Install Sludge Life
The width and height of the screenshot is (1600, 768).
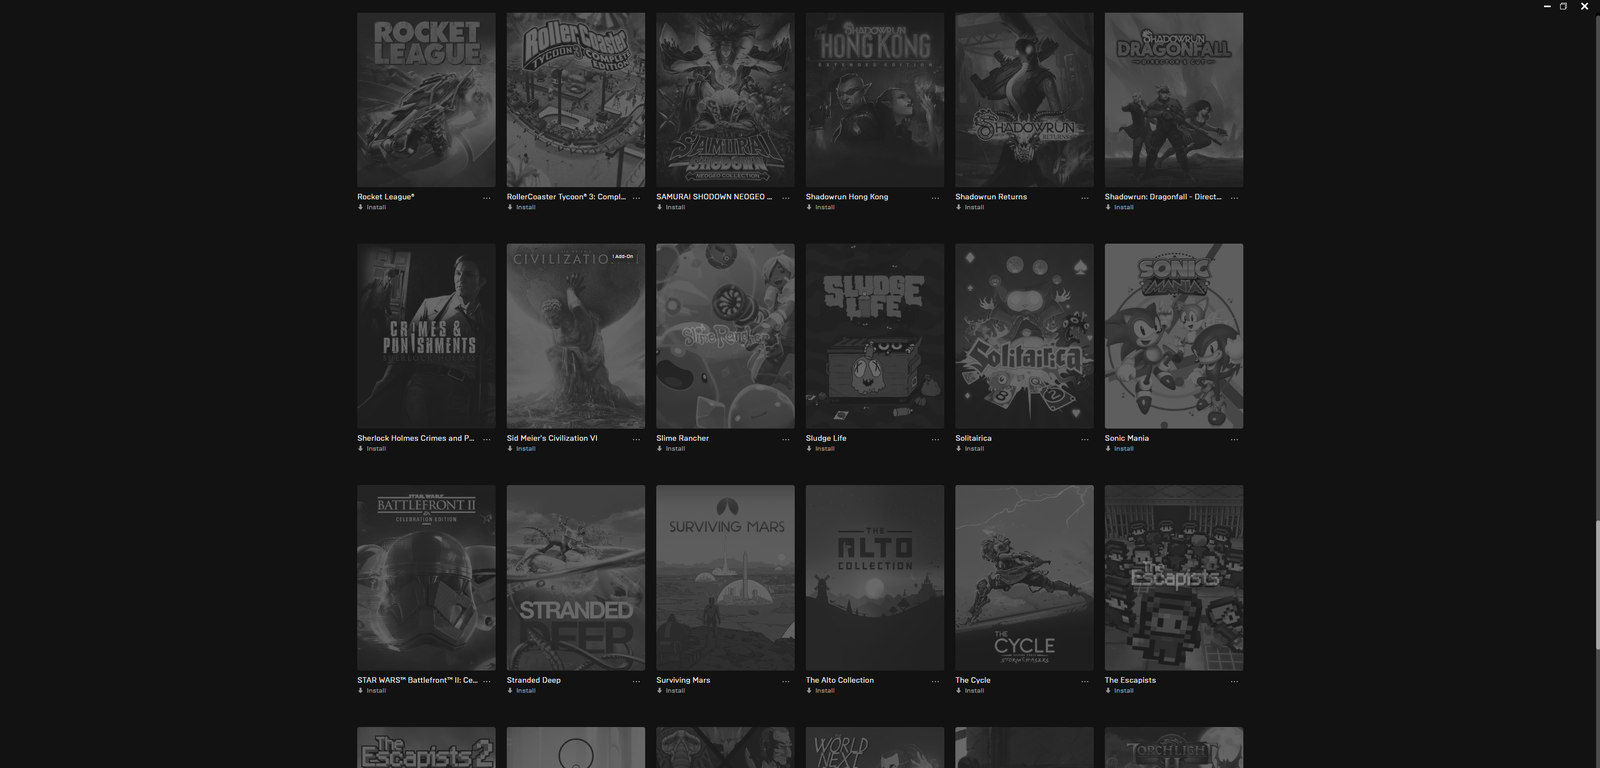point(820,448)
